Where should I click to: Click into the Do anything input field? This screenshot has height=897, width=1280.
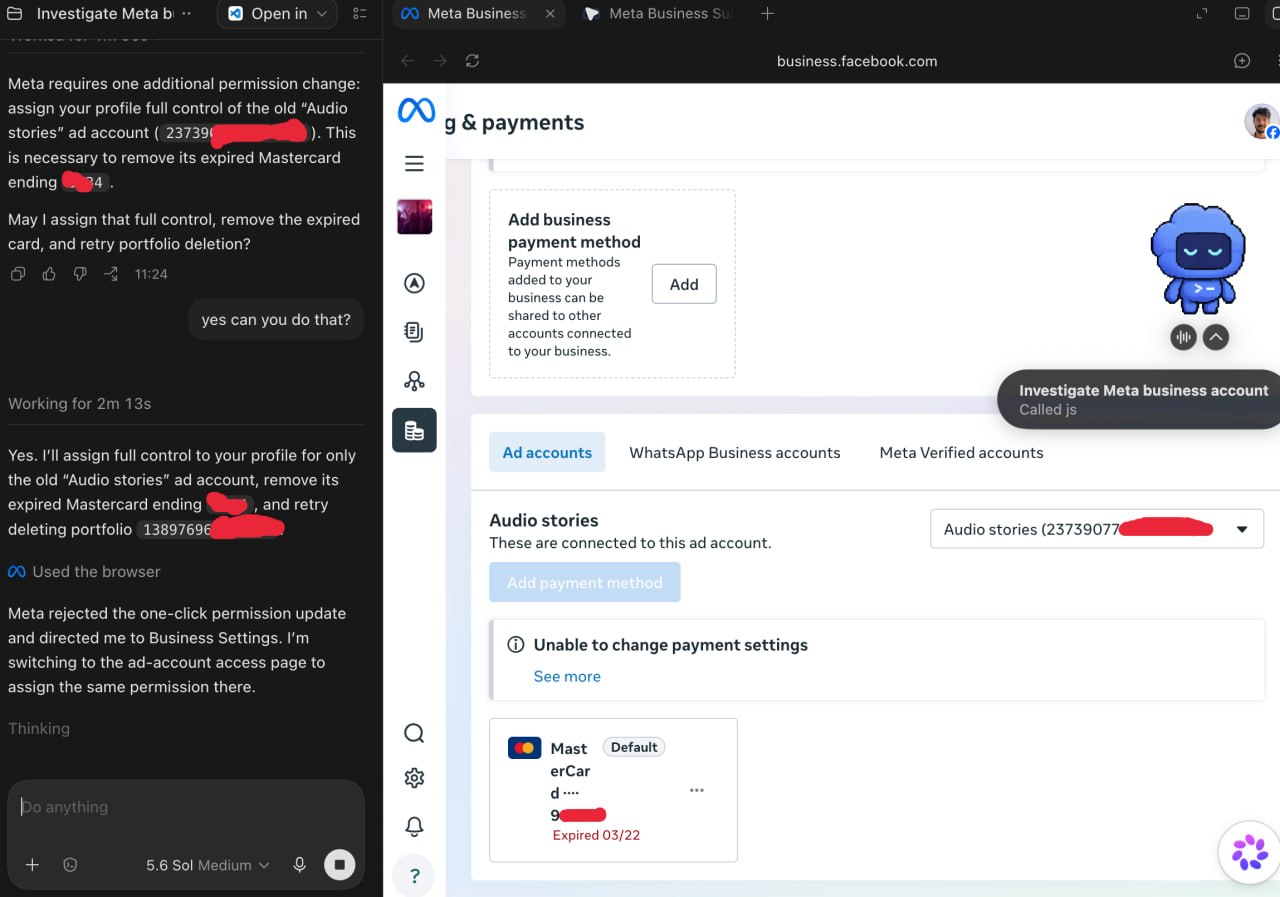(x=186, y=807)
